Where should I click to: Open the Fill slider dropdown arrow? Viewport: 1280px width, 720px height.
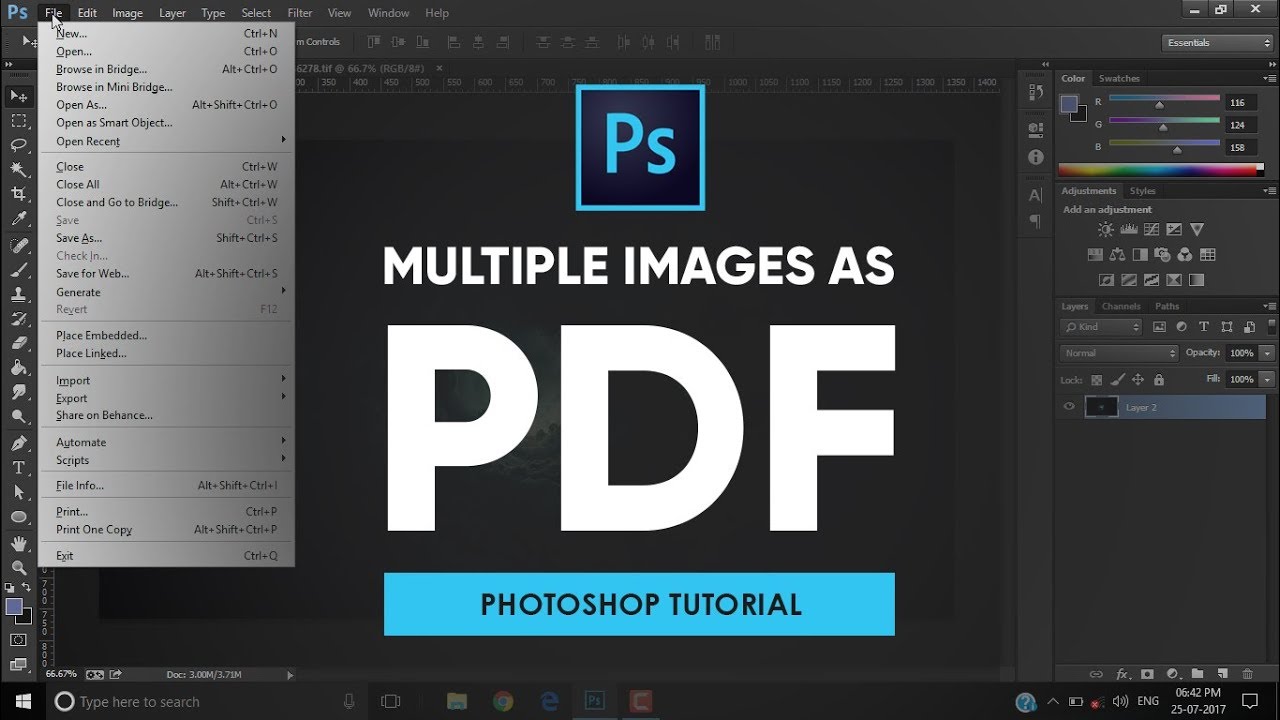point(1267,380)
